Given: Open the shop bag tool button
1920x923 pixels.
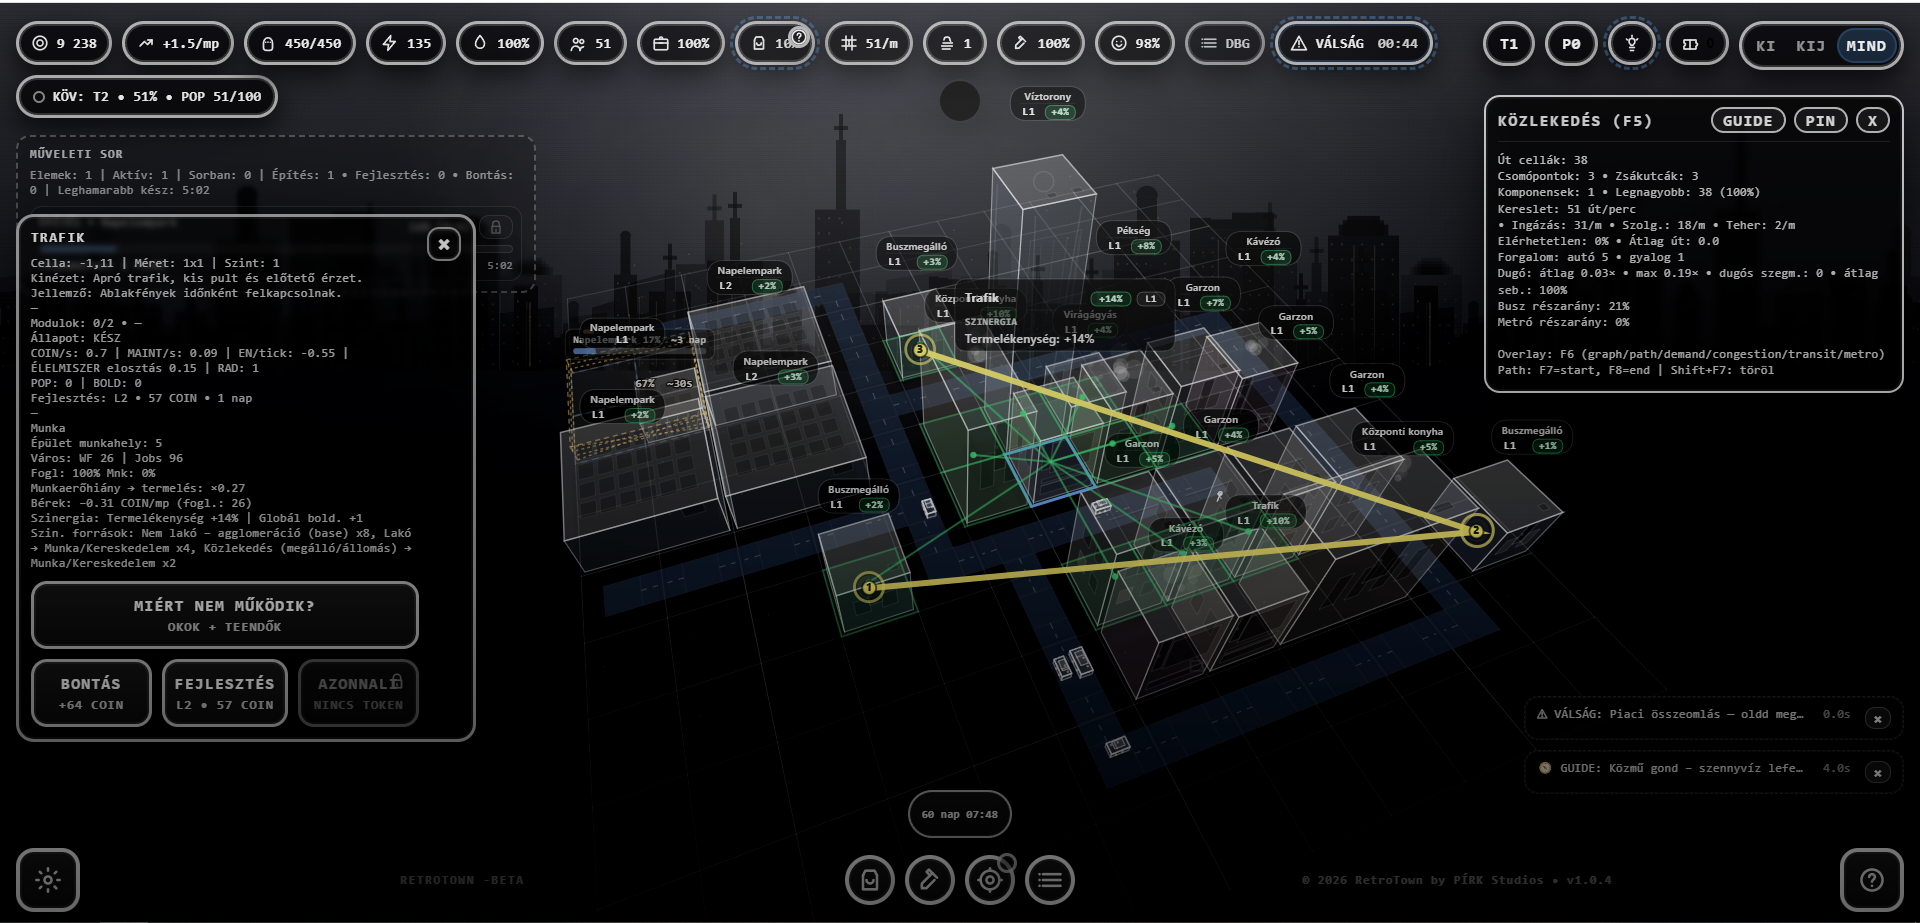Looking at the screenshot, I should [x=870, y=880].
